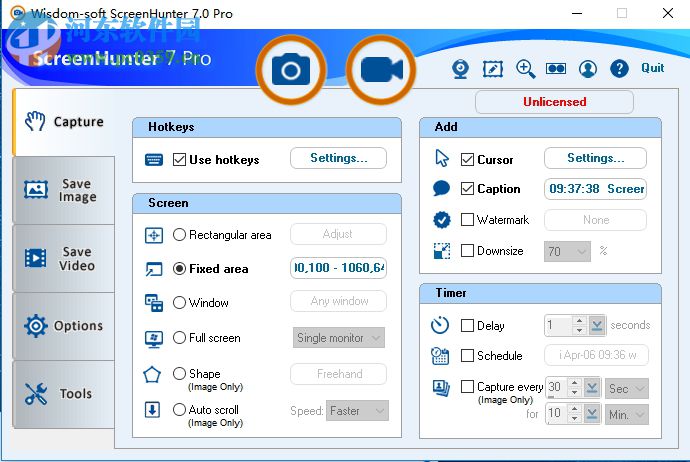Open the Downsize 70 percent dropdown
Image resolution: width=690 pixels, height=462 pixels.
point(567,251)
